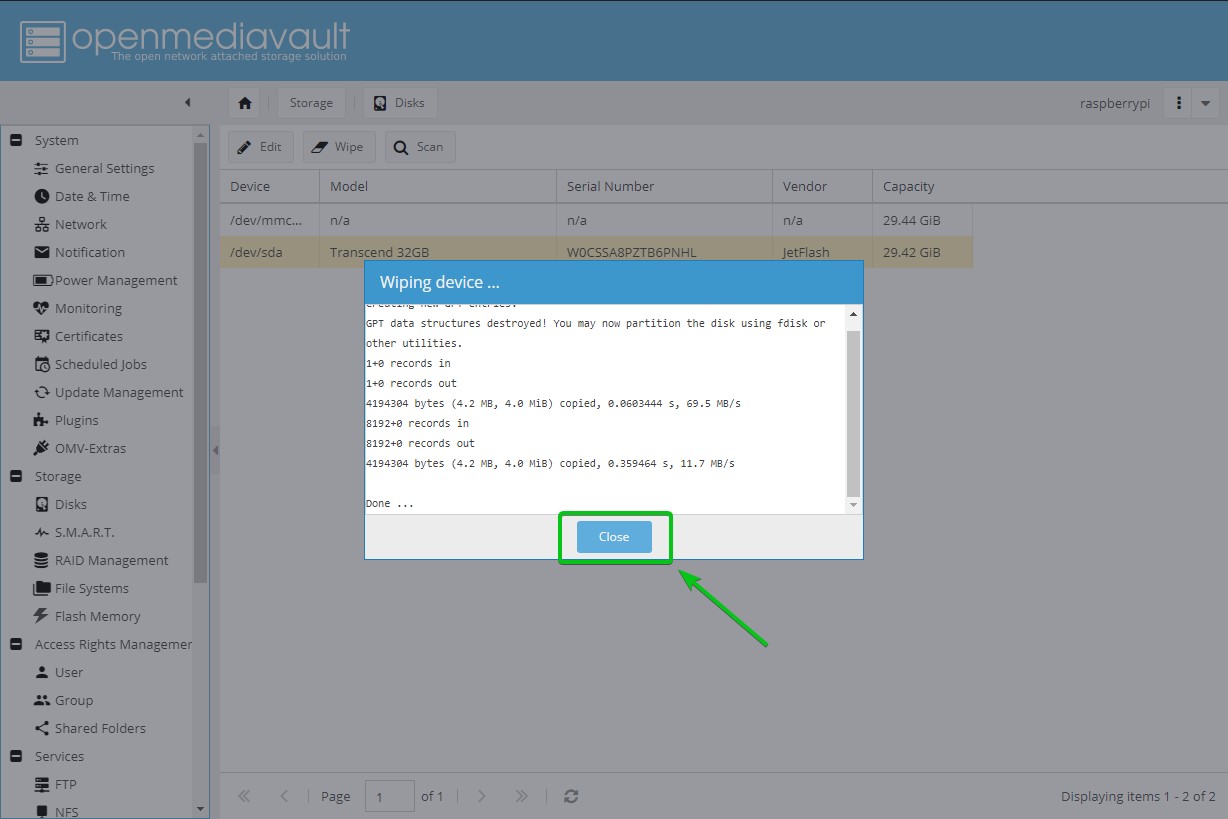This screenshot has width=1228, height=819.
Task: Click the 29.44 GiB capacity cell
Action: pyautogui.click(x=923, y=220)
